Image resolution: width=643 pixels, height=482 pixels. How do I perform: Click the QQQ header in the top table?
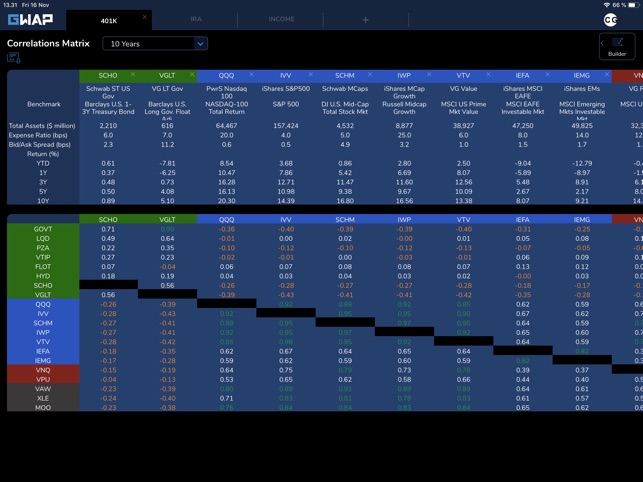point(226,75)
